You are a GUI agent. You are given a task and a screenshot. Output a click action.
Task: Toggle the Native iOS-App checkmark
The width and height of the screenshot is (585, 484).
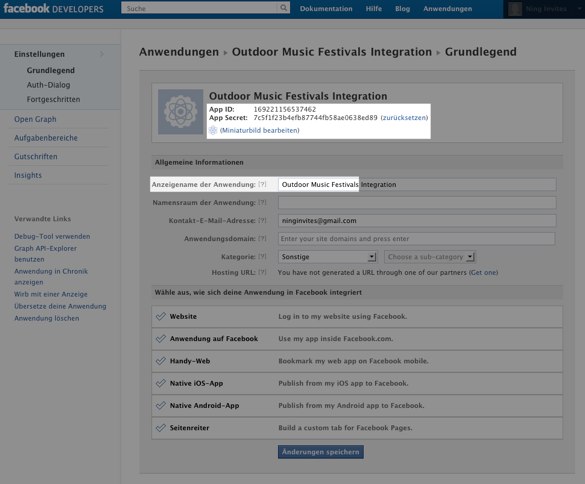161,383
